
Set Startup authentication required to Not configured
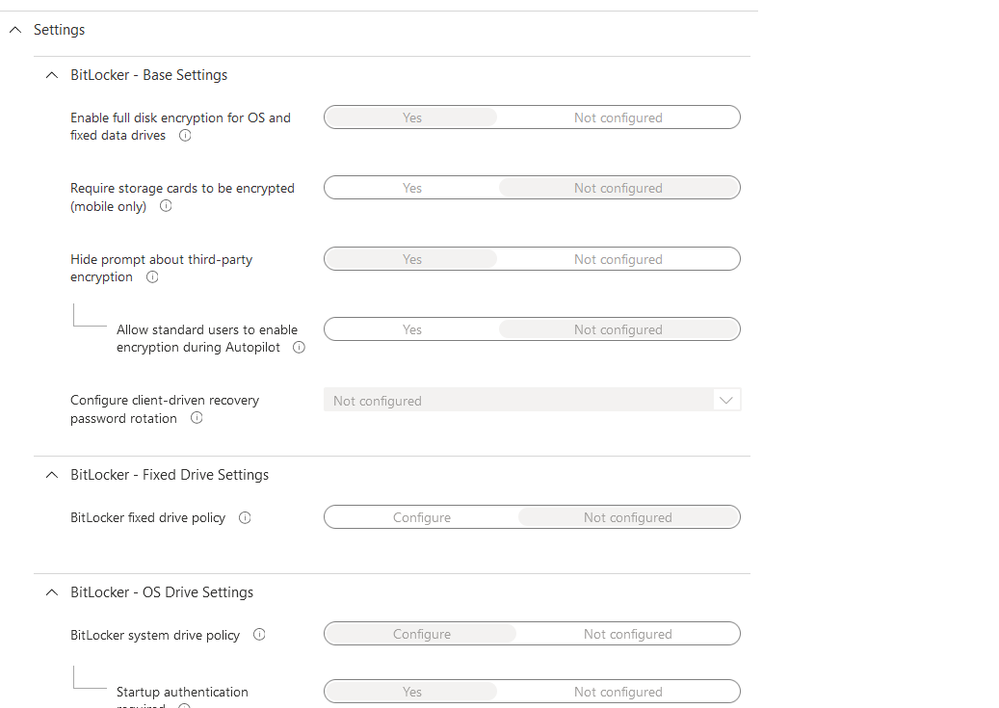pyautogui.click(x=618, y=692)
